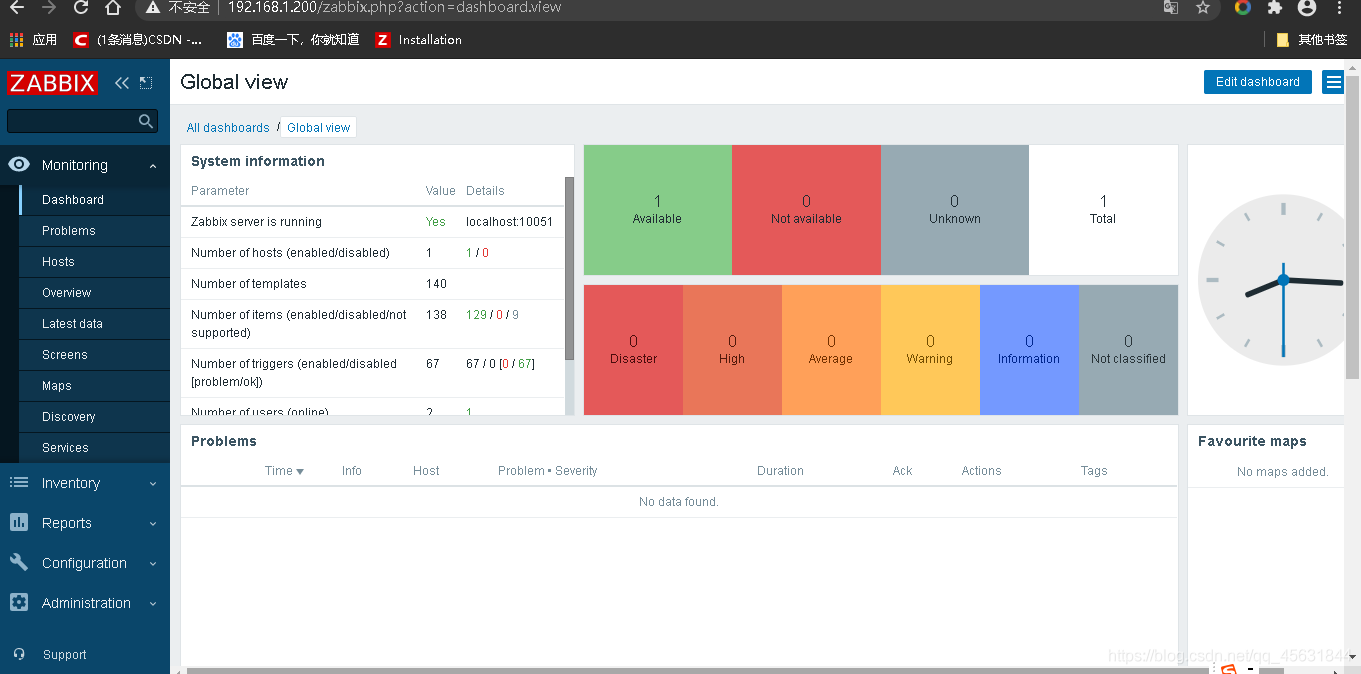Click the Monitoring eye icon
The height and width of the screenshot is (674, 1361).
coord(18,165)
